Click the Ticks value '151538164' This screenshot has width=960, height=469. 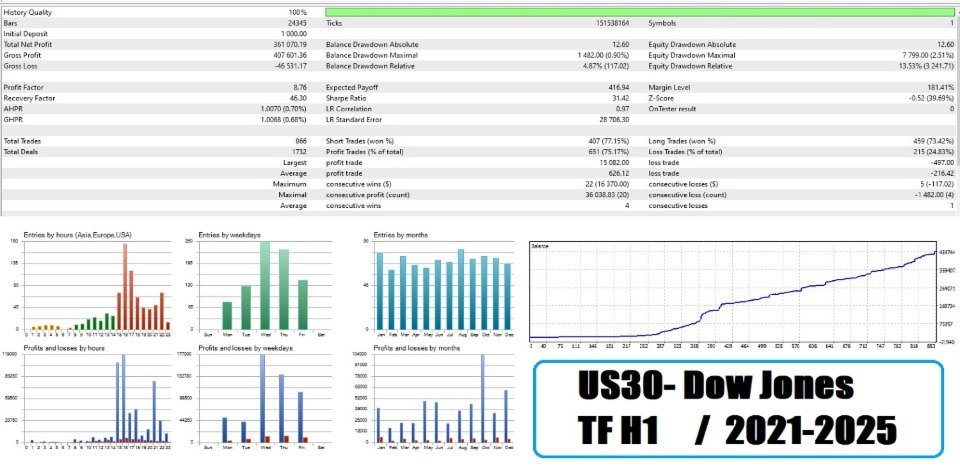[613, 23]
